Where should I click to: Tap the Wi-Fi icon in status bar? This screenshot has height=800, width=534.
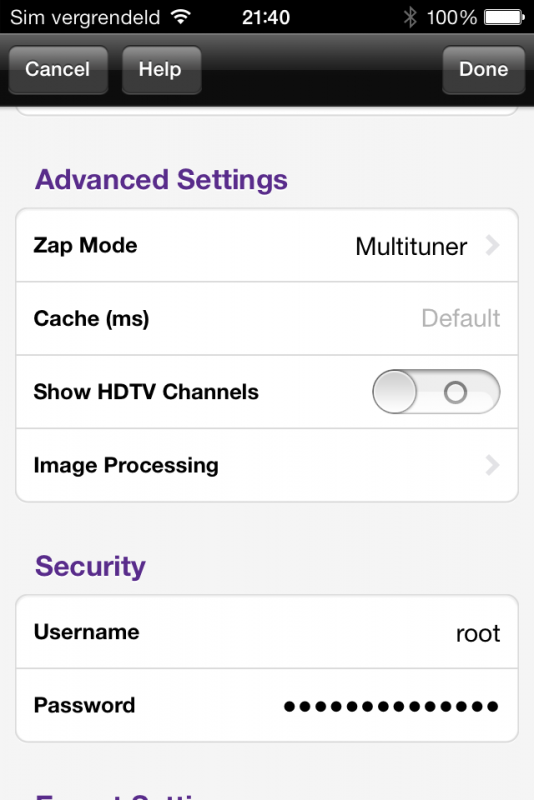[181, 17]
